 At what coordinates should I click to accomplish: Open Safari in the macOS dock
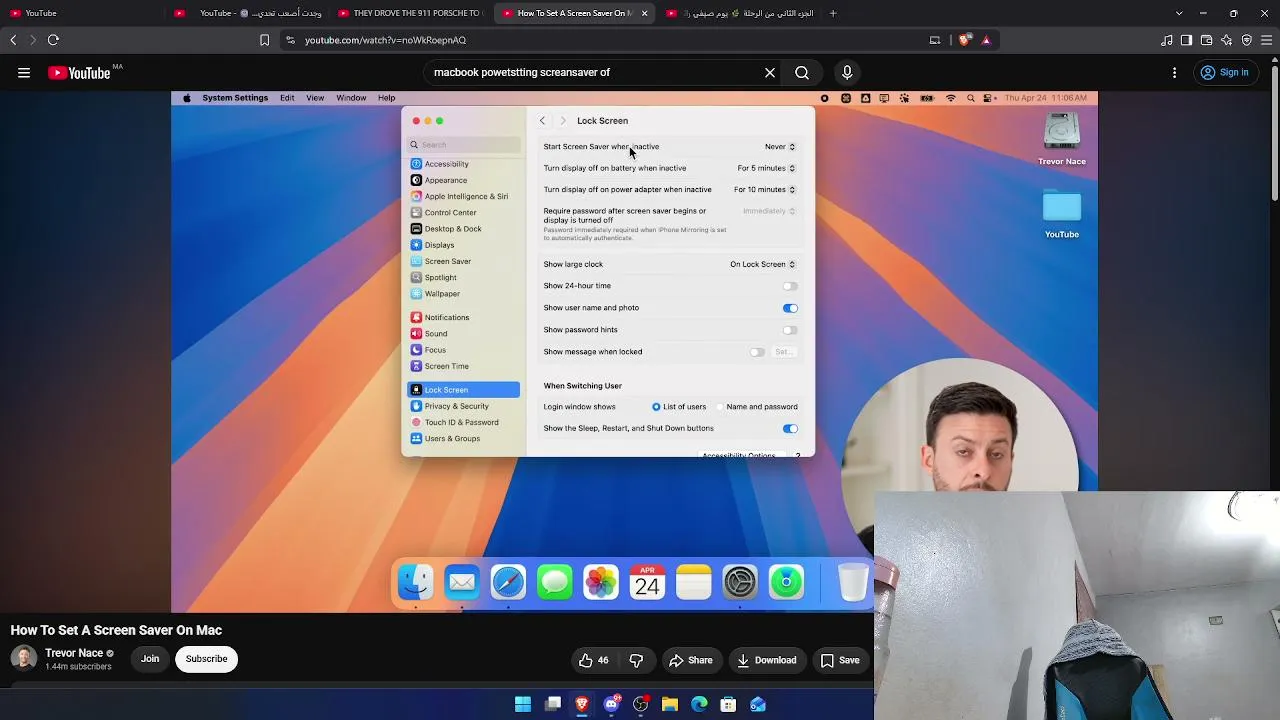508,582
